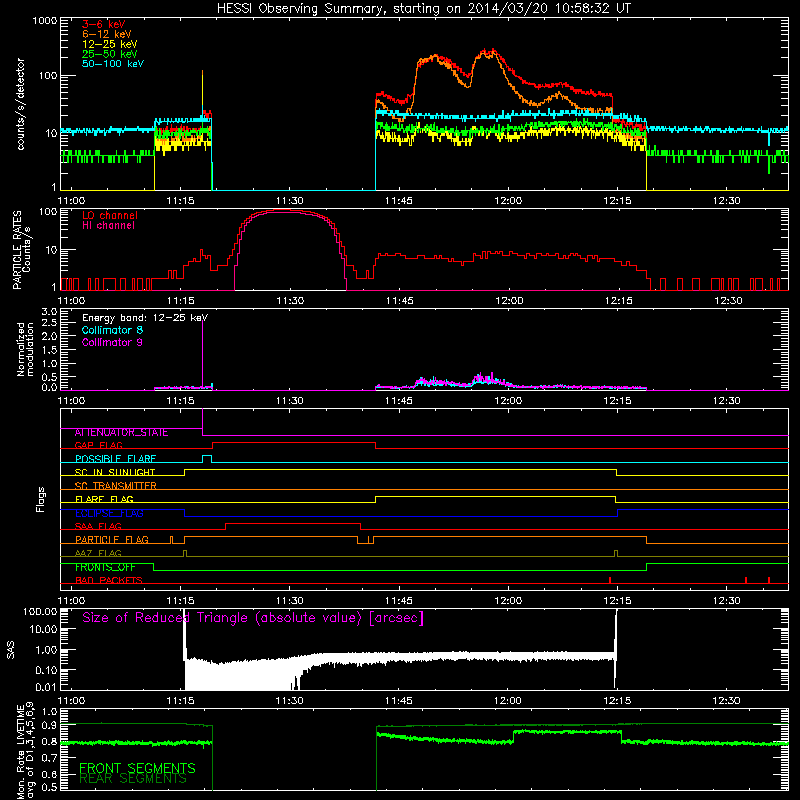Click the 12:00 tick under particle rates plot
The width and height of the screenshot is (800, 800).
coord(509,301)
